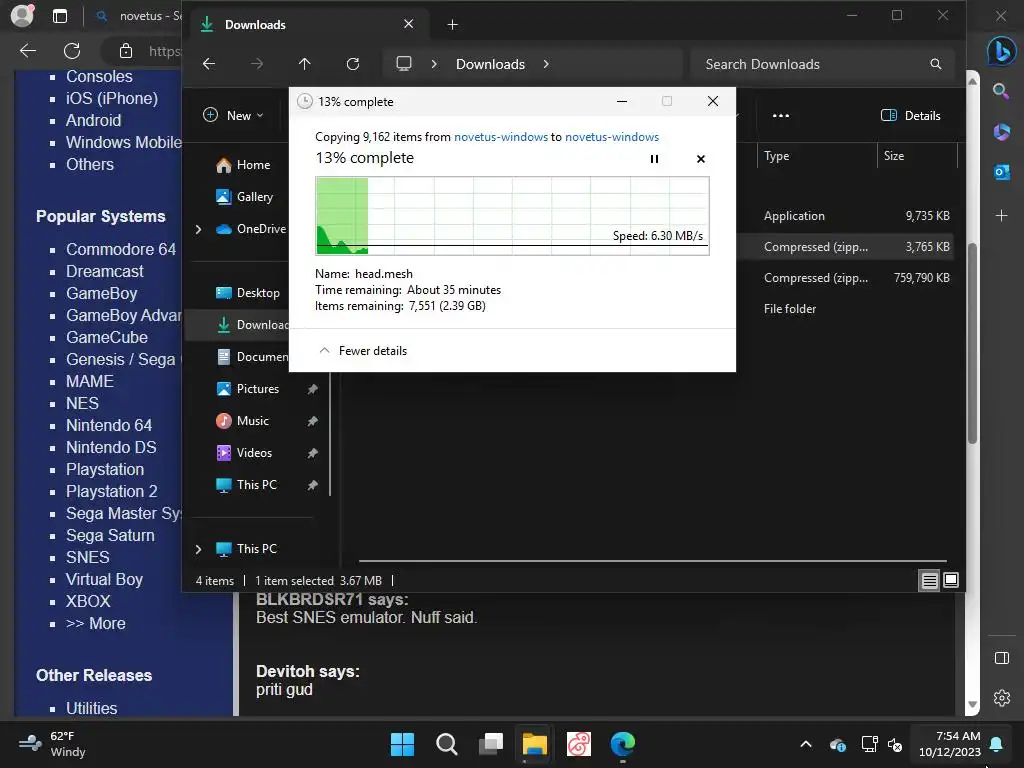The height and width of the screenshot is (768, 1024).
Task: Open Task View on taskbar
Action: pyautogui.click(x=490, y=744)
